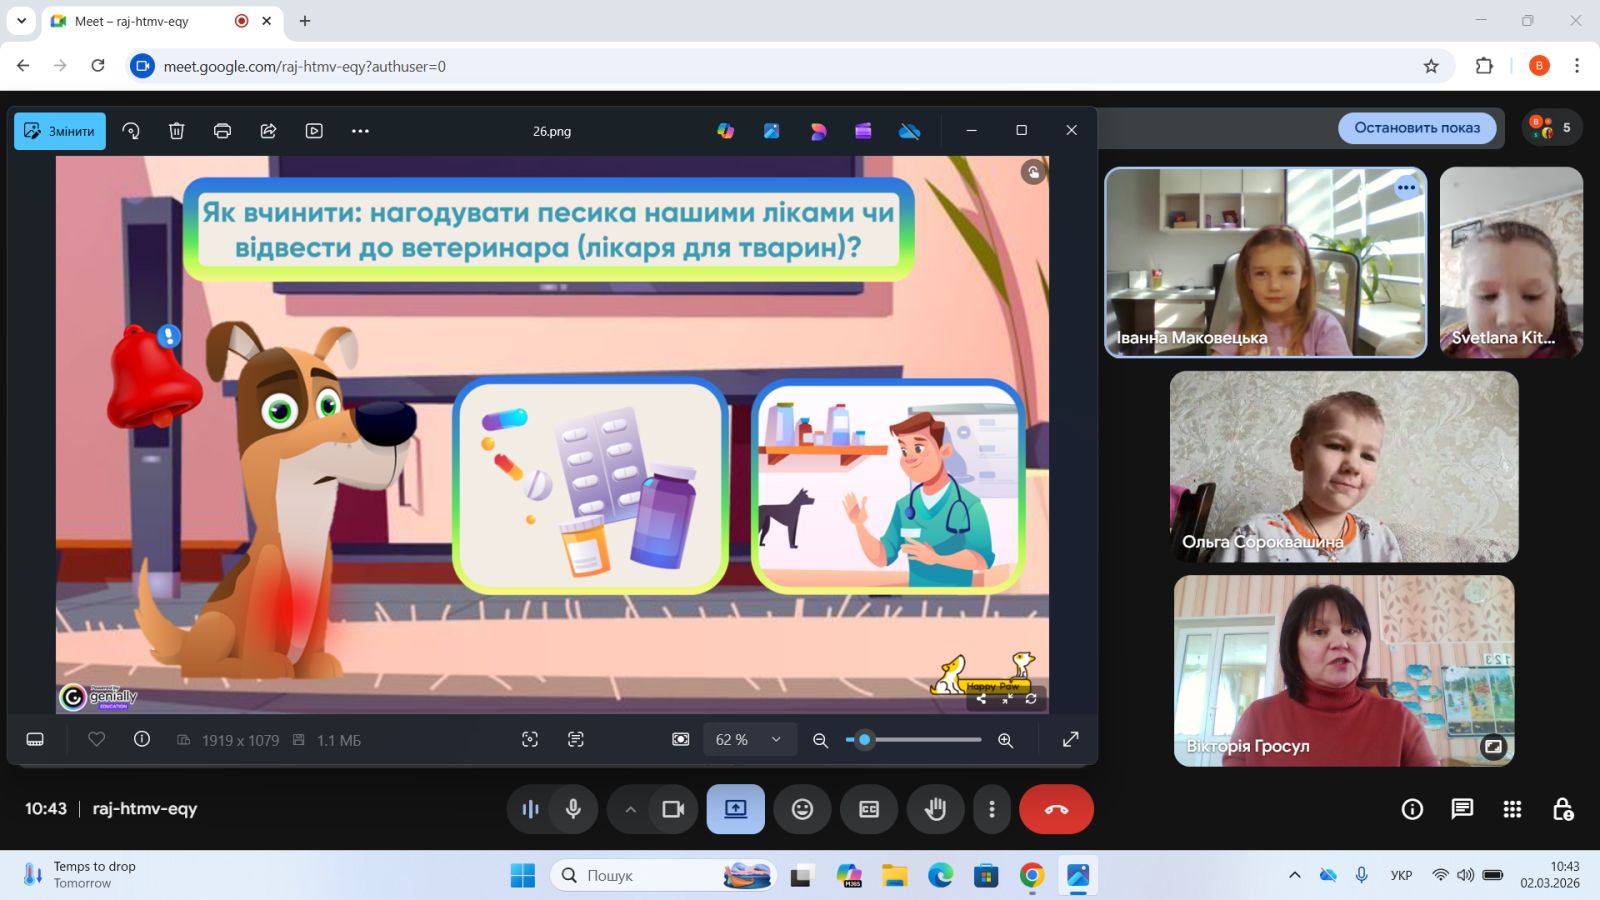Send a reaction emoji in Meet
1600x900 pixels.
(x=802, y=809)
